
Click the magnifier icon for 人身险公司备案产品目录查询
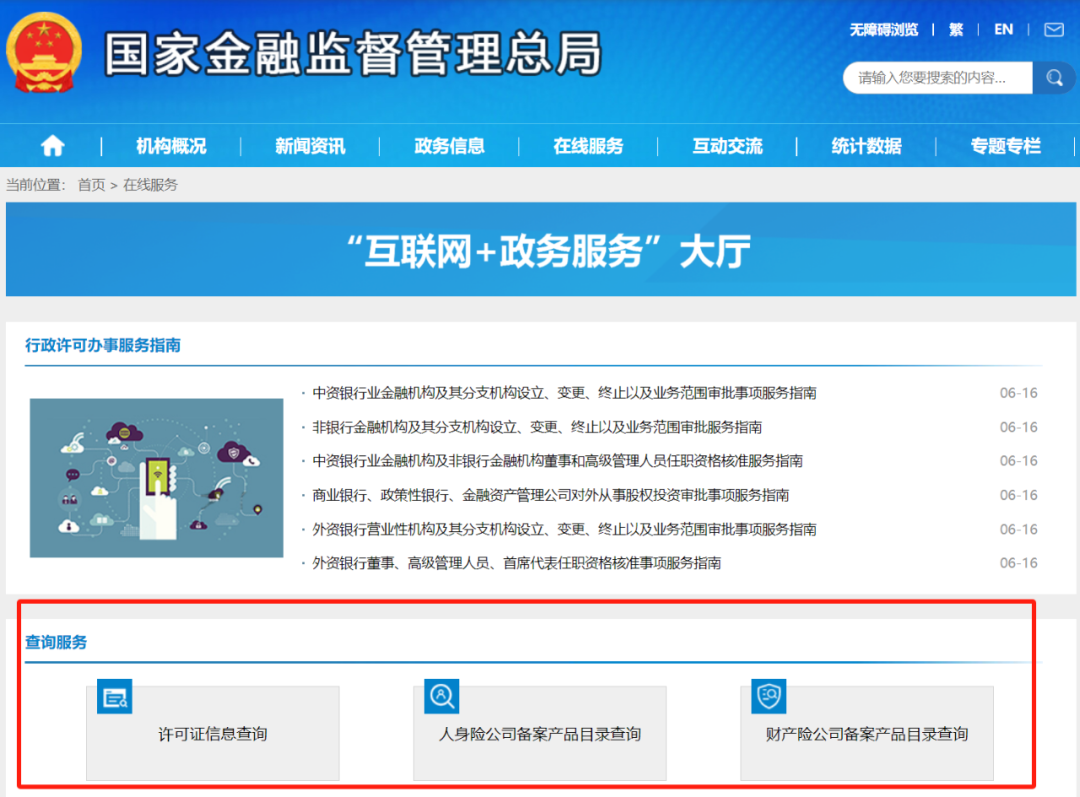point(441,696)
